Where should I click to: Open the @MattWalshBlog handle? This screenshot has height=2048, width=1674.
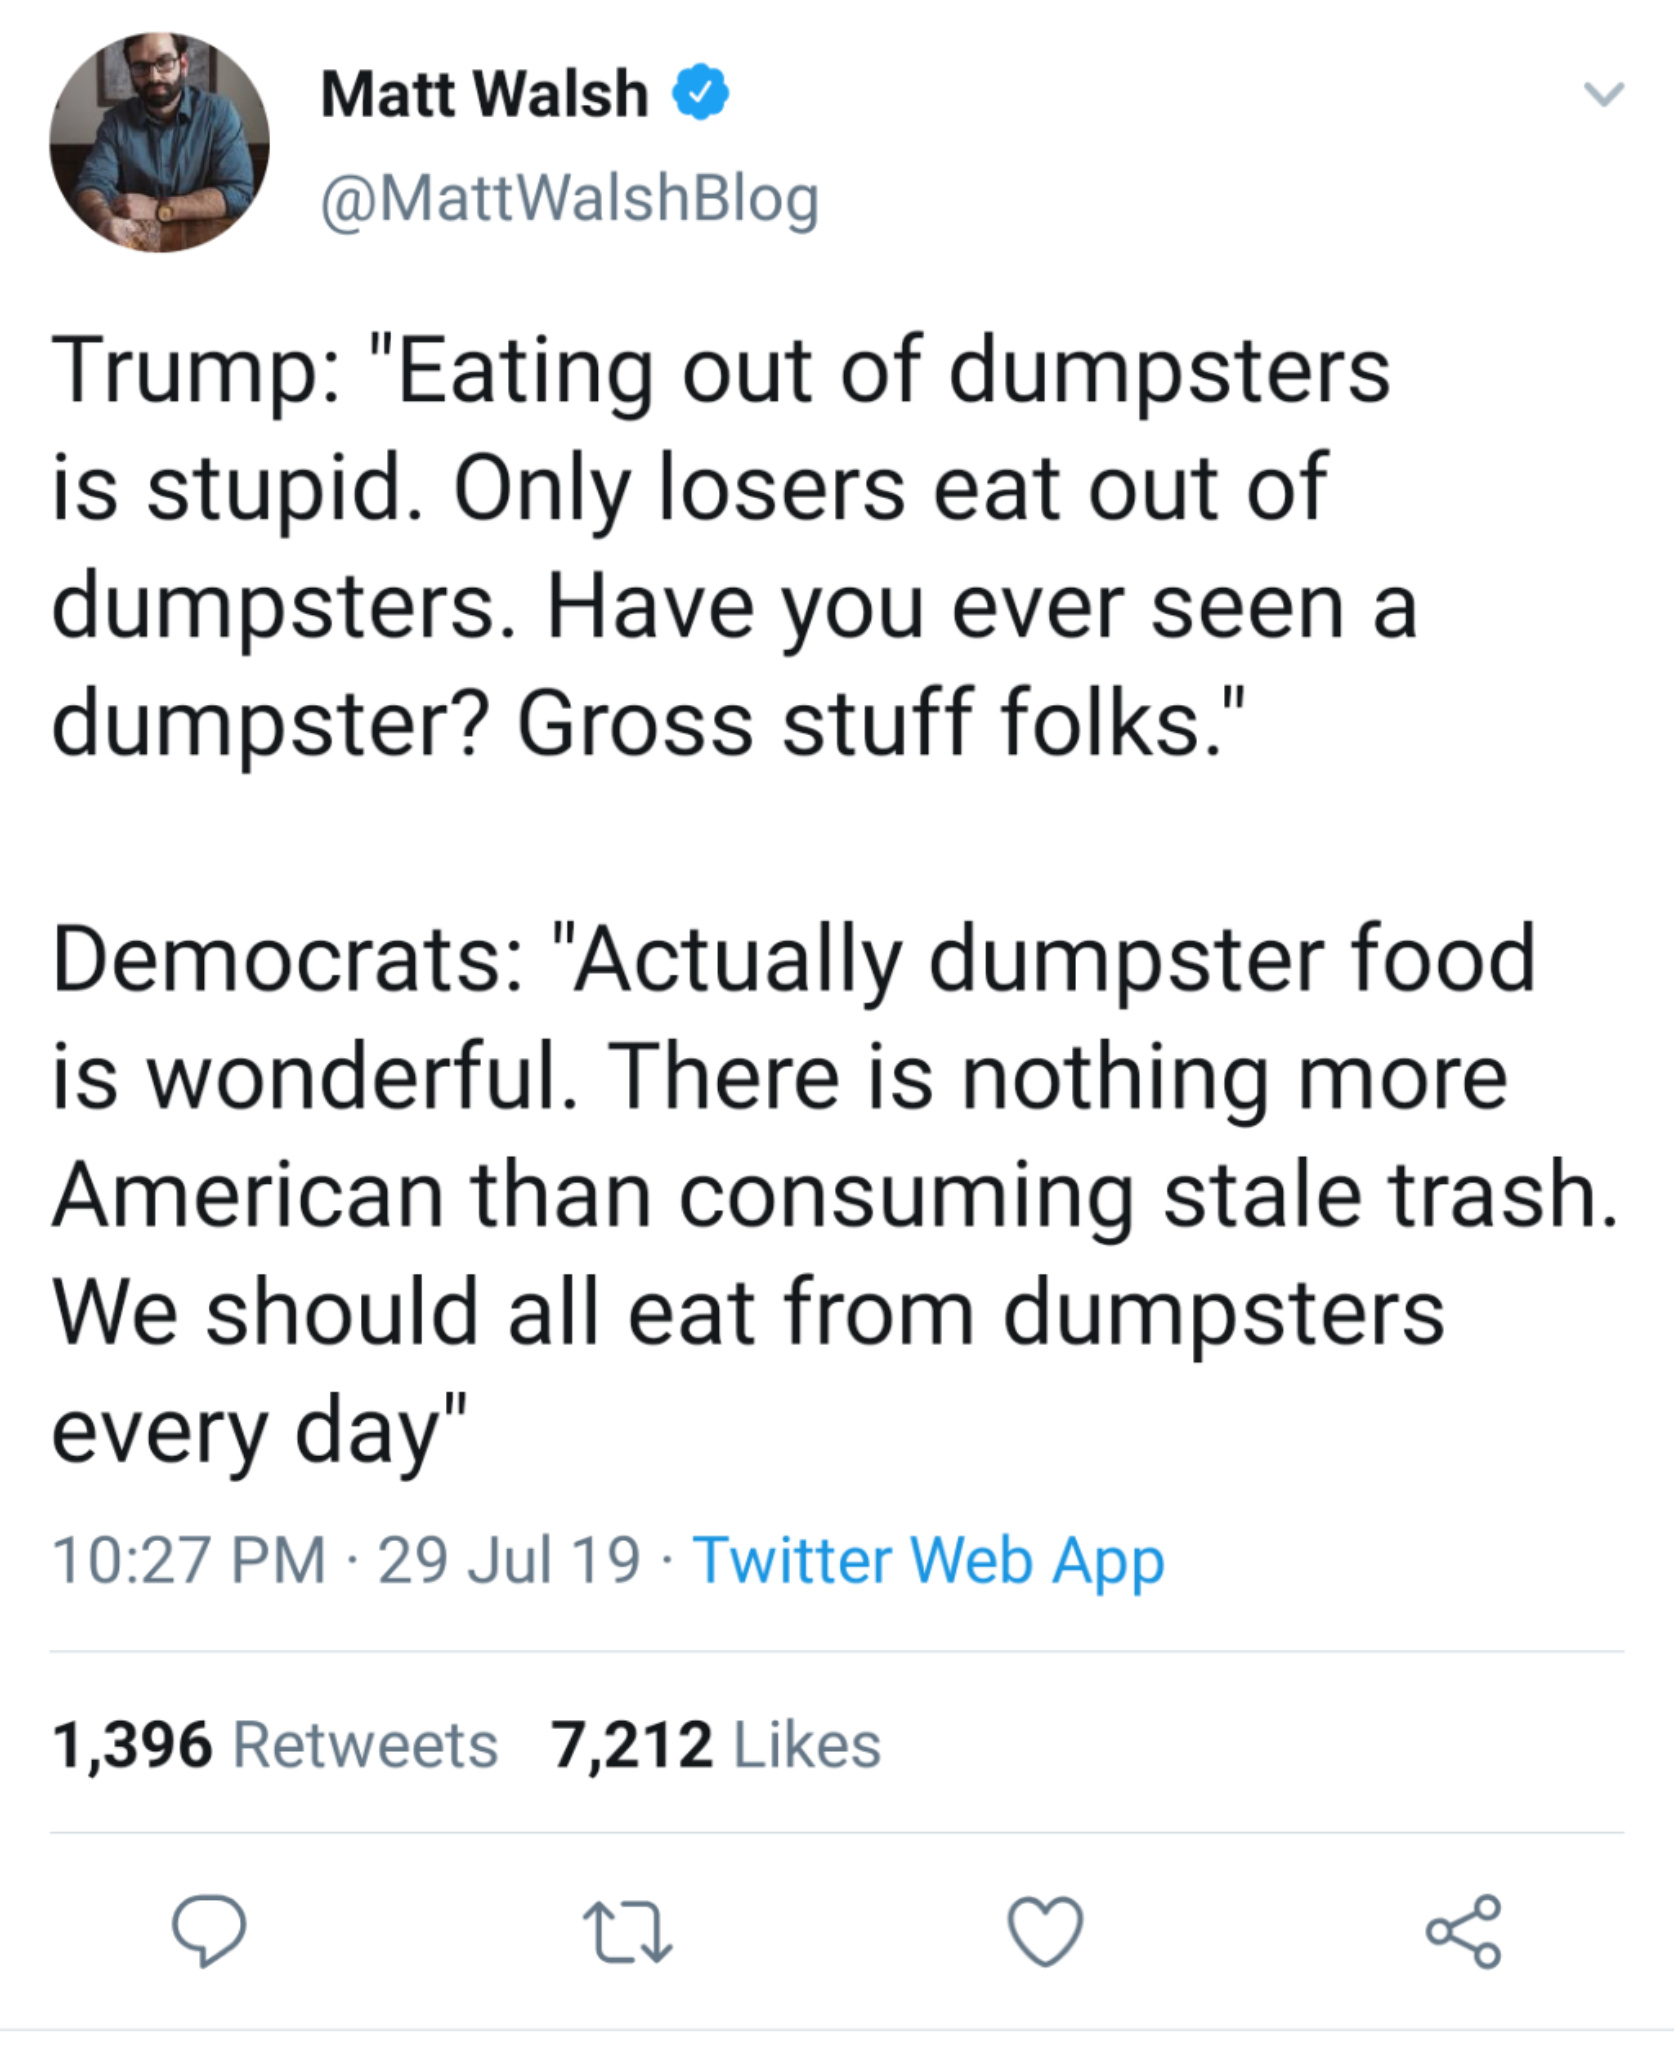point(570,199)
